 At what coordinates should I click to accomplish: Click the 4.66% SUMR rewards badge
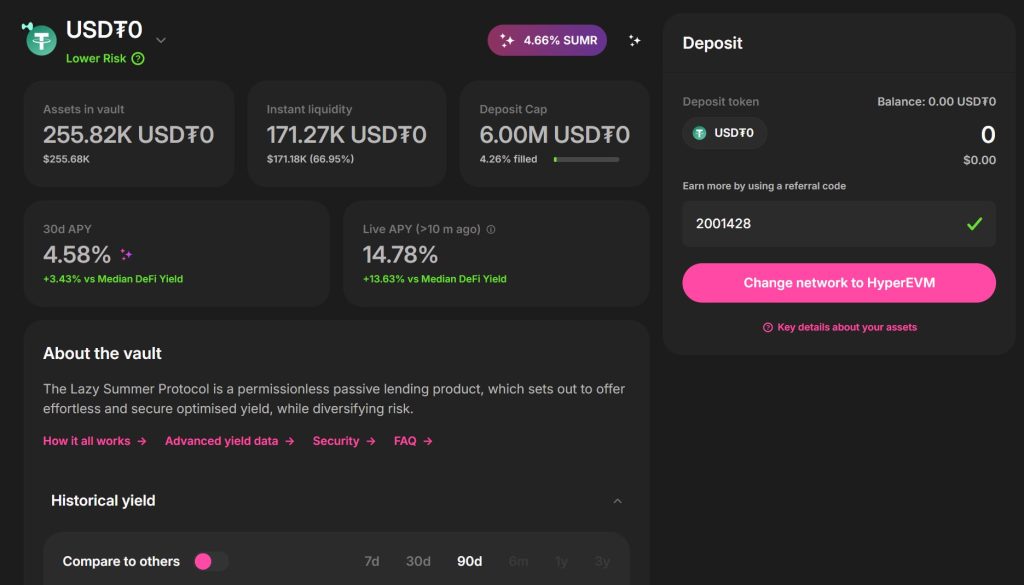click(547, 41)
